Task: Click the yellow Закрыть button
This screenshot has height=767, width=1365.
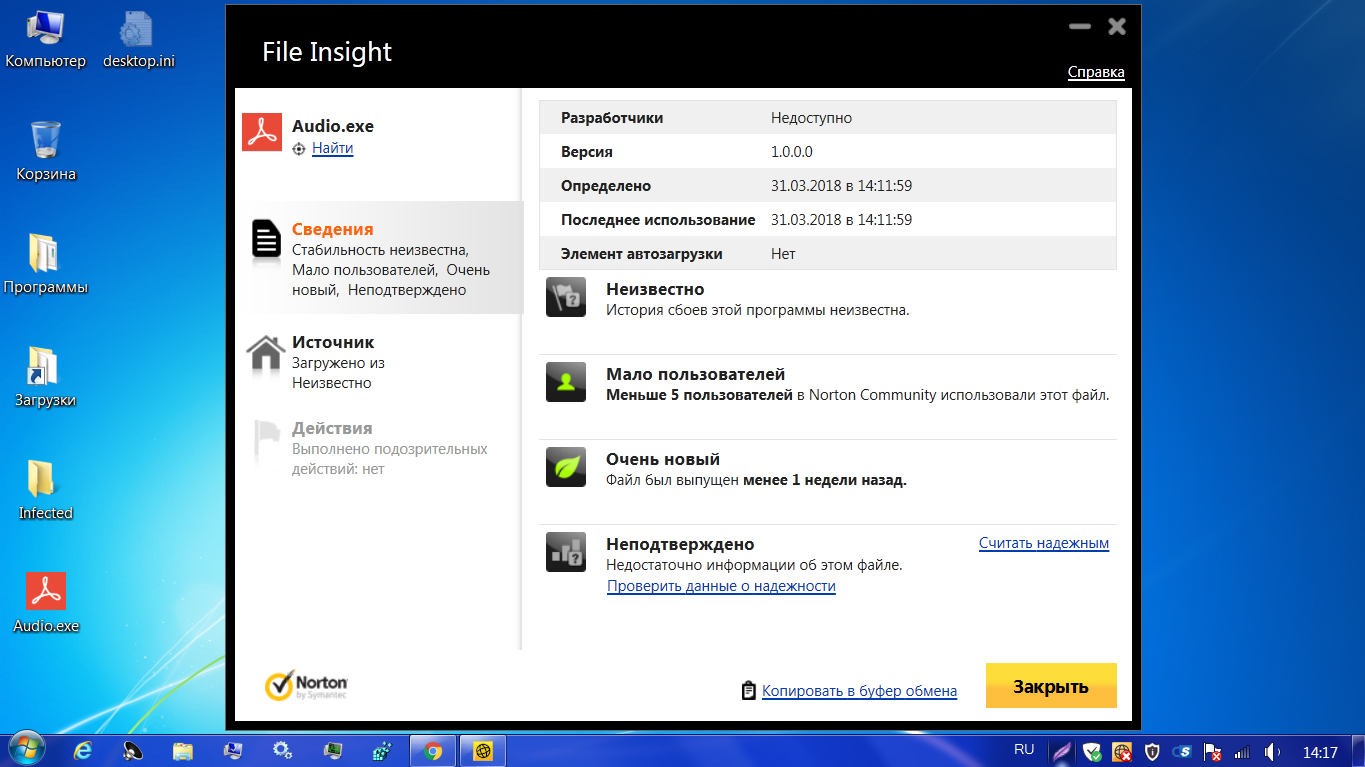Action: 1051,686
